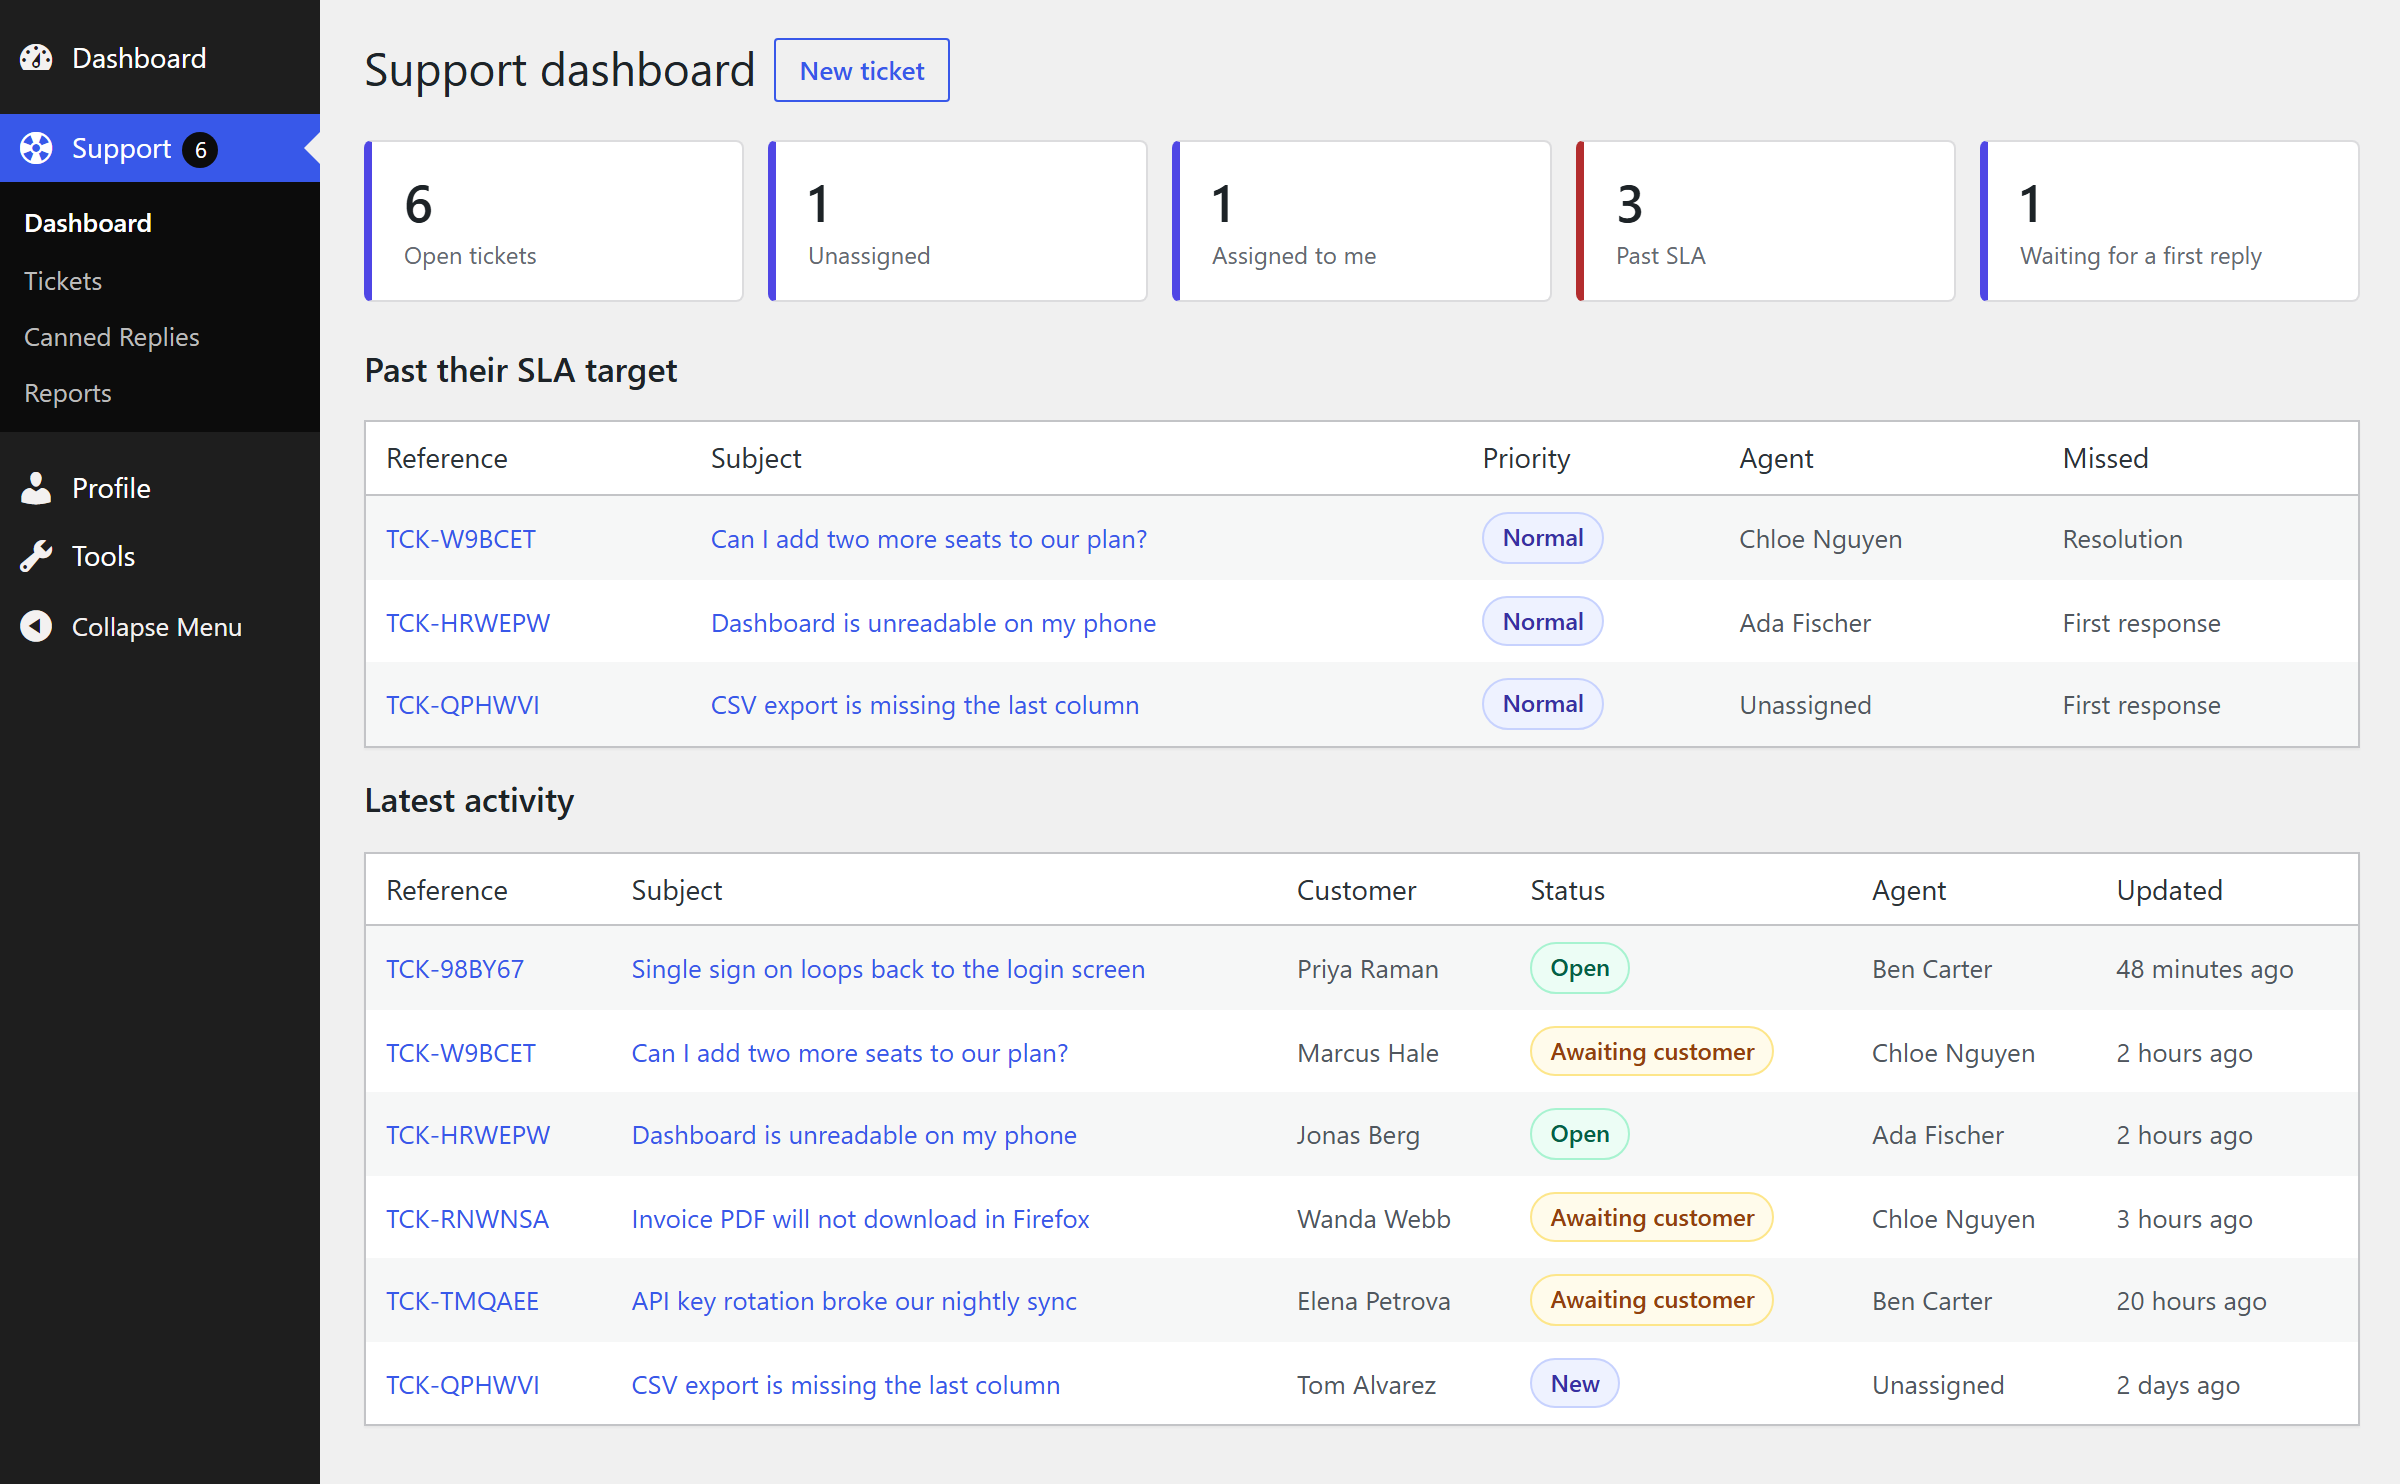Open the top Dashboard menu item
2400x1484 pixels.
160,58
